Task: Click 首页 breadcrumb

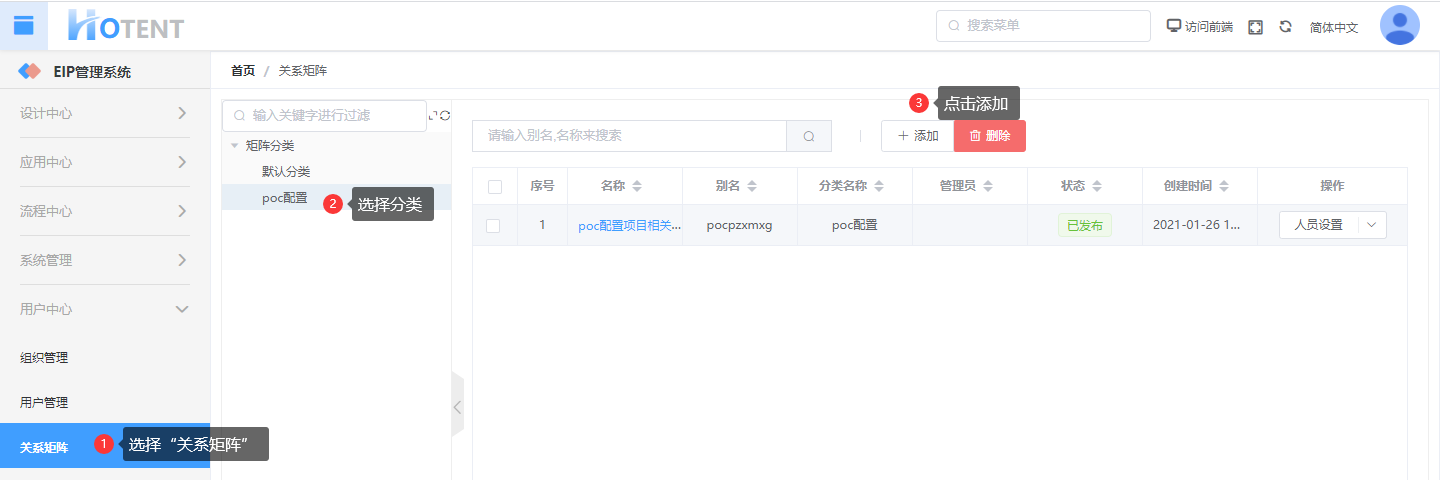Action: coord(243,71)
